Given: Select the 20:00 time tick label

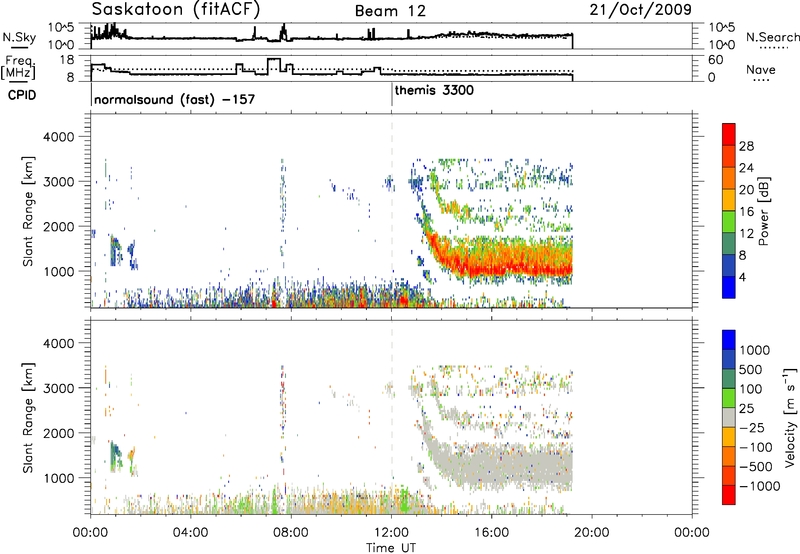Looking at the screenshot, I should pyautogui.click(x=591, y=533).
